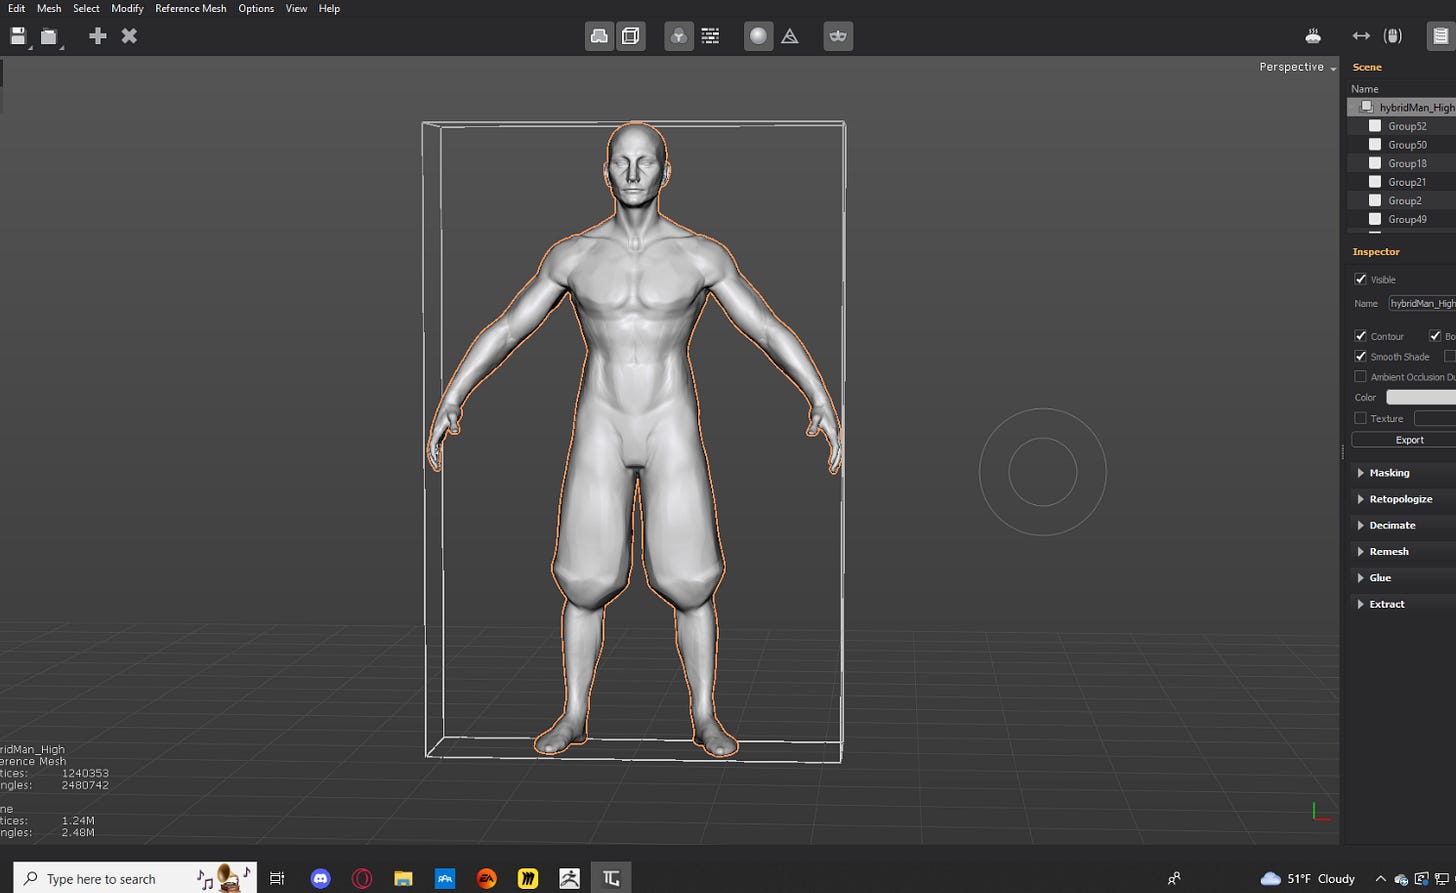This screenshot has width=1456, height=893.
Task: Open the Perspective view dropdown
Action: click(x=1297, y=67)
